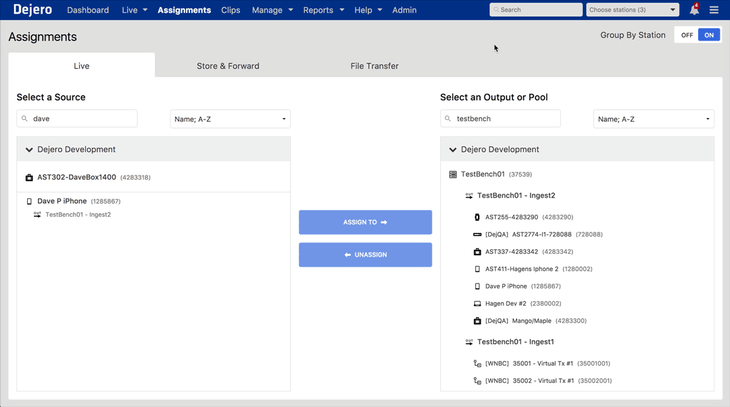Image resolution: width=730 pixels, height=407 pixels.
Task: Select the AST411-Hagens Iphone 2 row
Action: click(x=539, y=269)
